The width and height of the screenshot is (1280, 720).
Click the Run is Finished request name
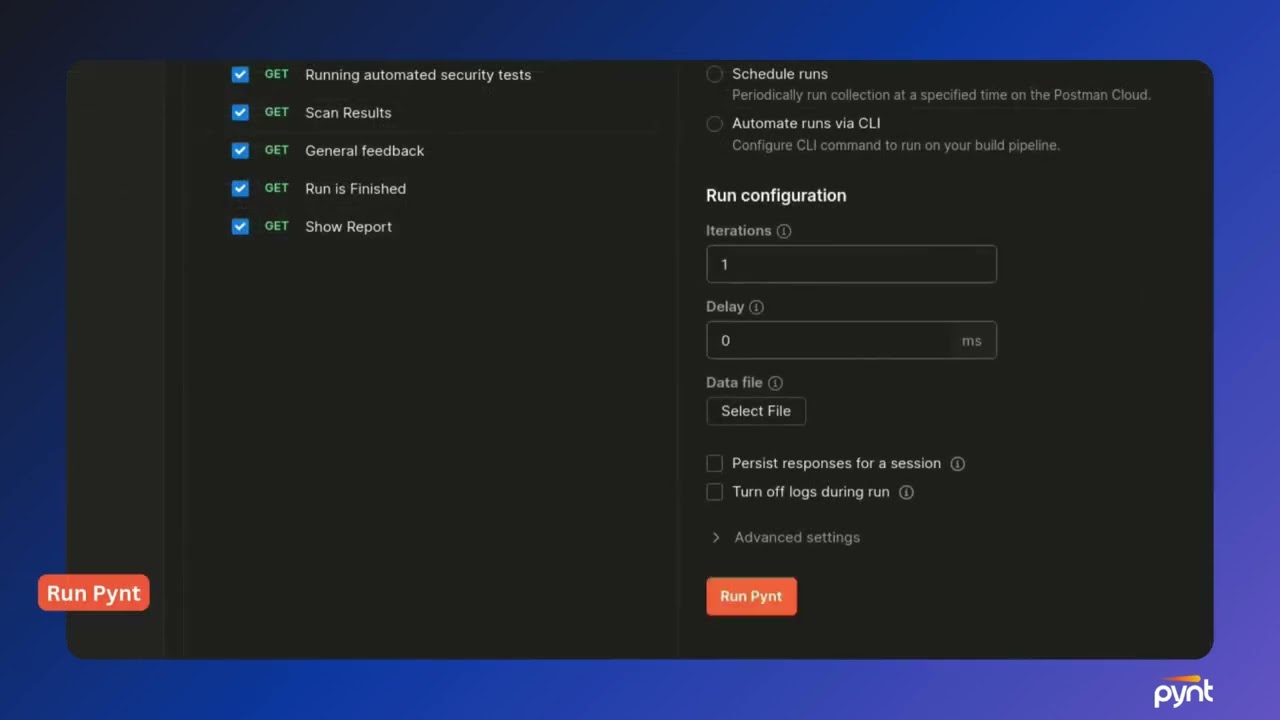coord(356,189)
